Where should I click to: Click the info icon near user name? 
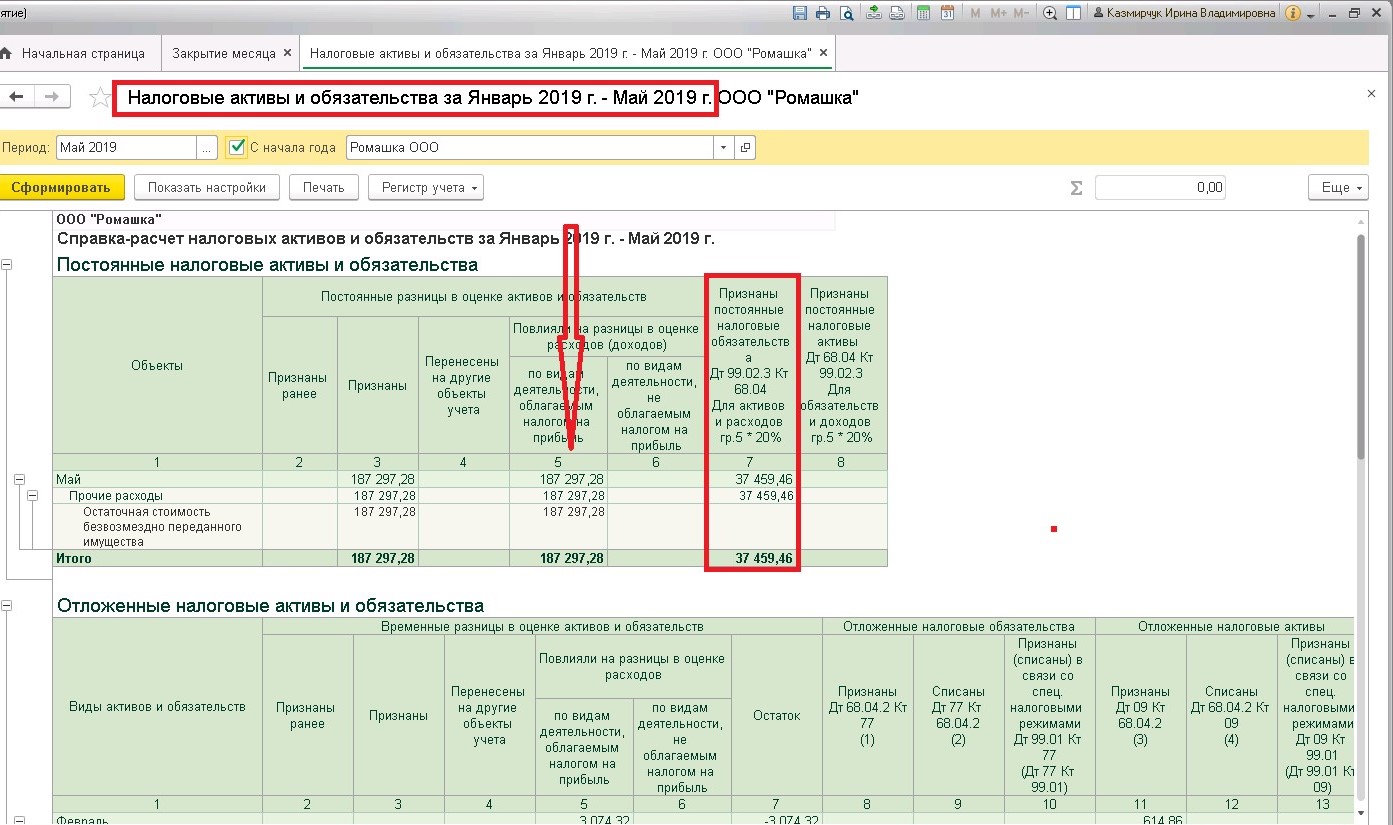coord(1293,13)
